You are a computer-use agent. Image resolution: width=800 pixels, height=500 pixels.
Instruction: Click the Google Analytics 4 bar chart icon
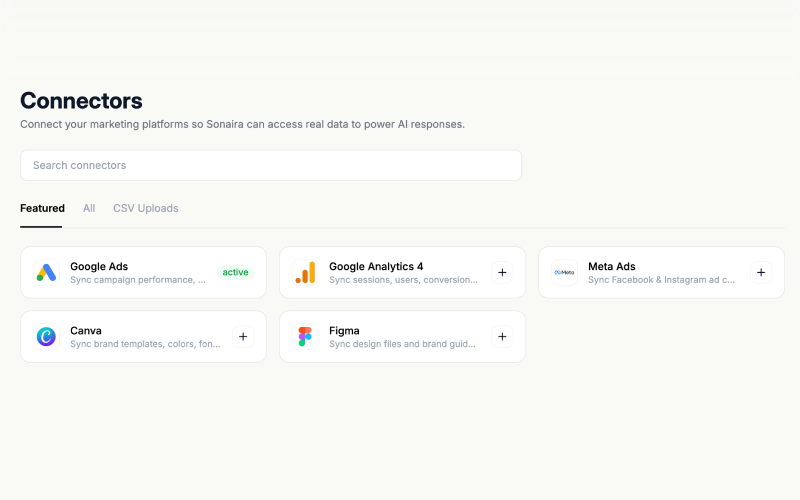(305, 273)
